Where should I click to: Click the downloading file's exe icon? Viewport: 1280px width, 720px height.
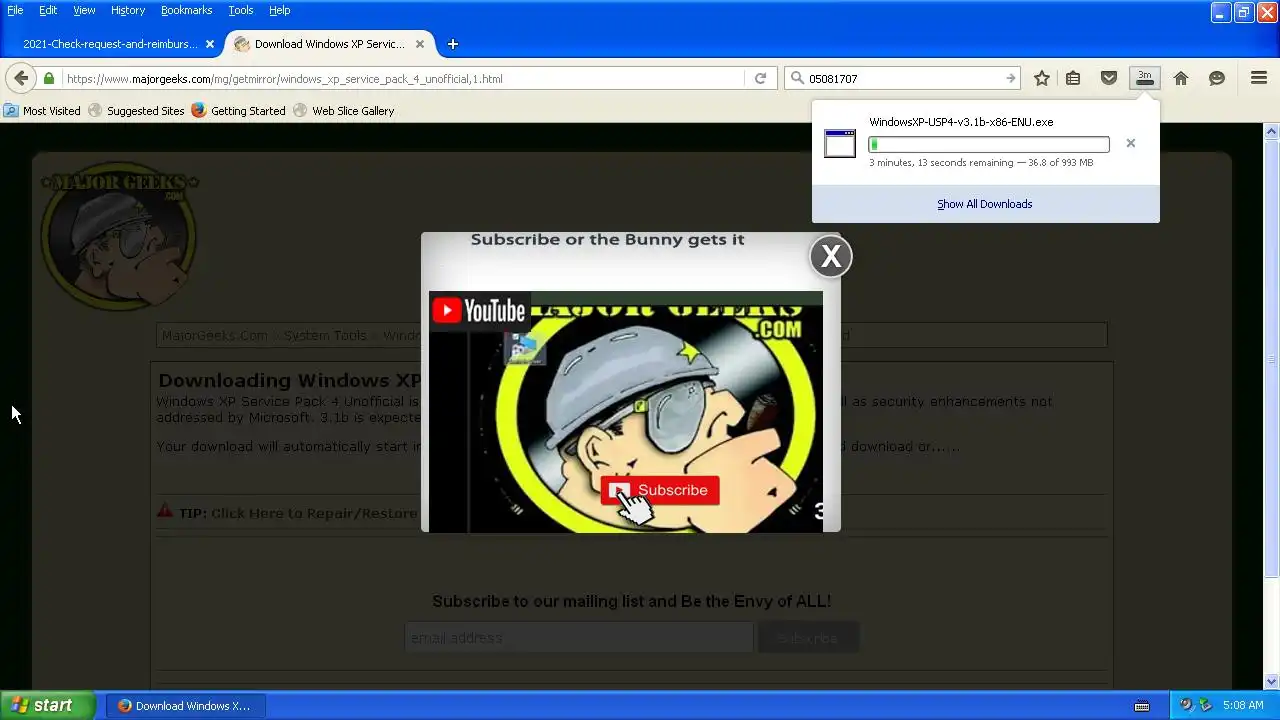[x=840, y=143]
